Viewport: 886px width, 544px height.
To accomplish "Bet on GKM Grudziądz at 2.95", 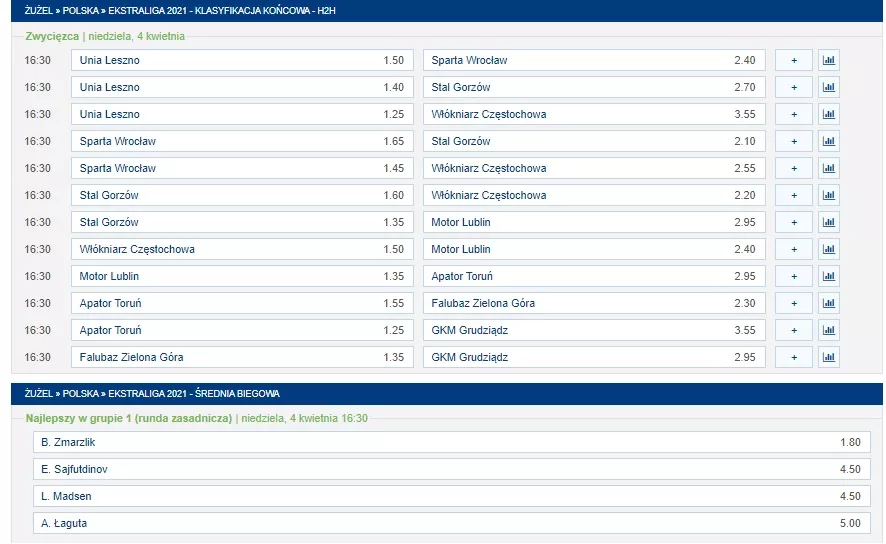I will [594, 357].
